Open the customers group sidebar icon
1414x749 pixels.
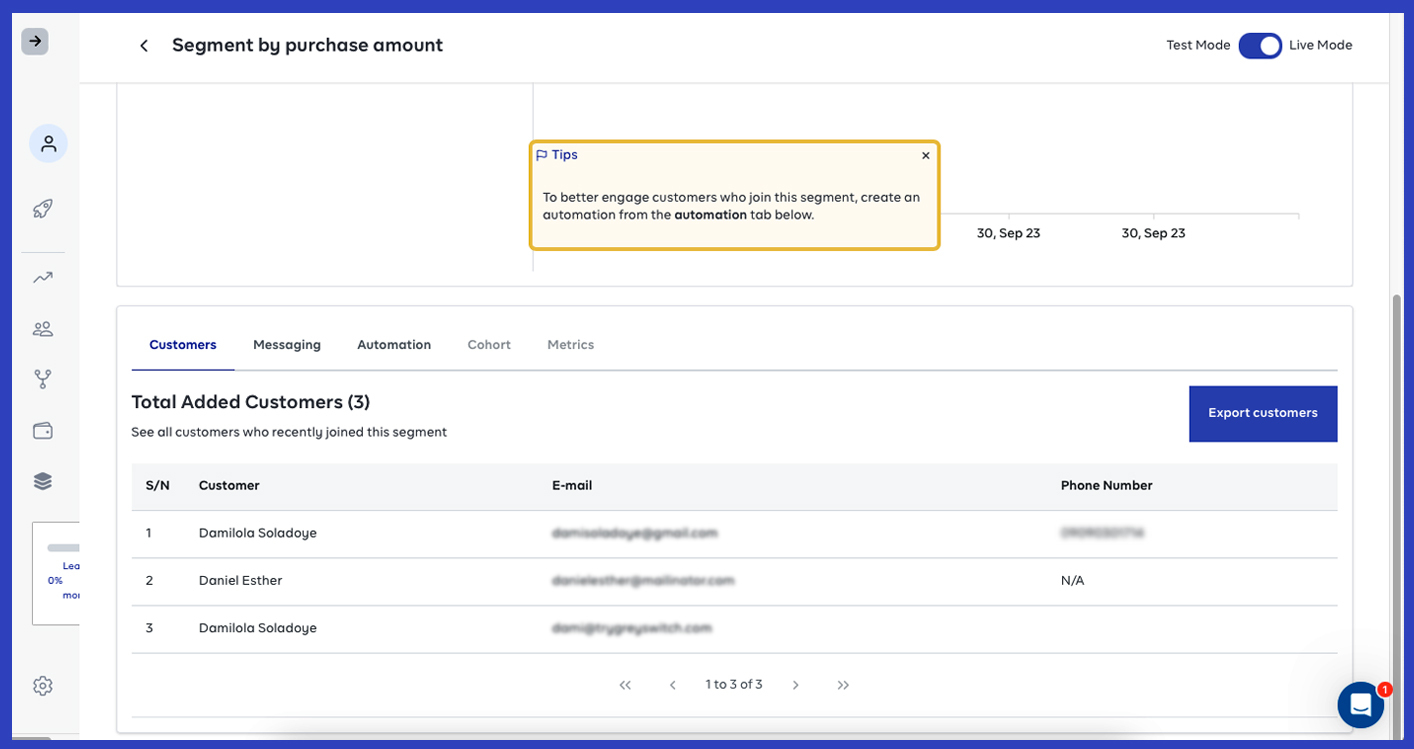(43, 329)
